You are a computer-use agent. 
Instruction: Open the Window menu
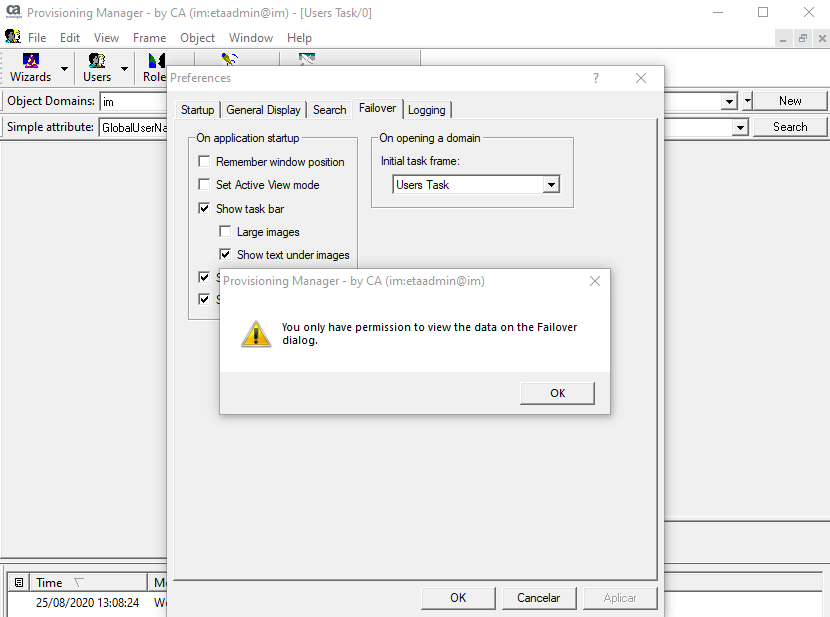tap(251, 38)
